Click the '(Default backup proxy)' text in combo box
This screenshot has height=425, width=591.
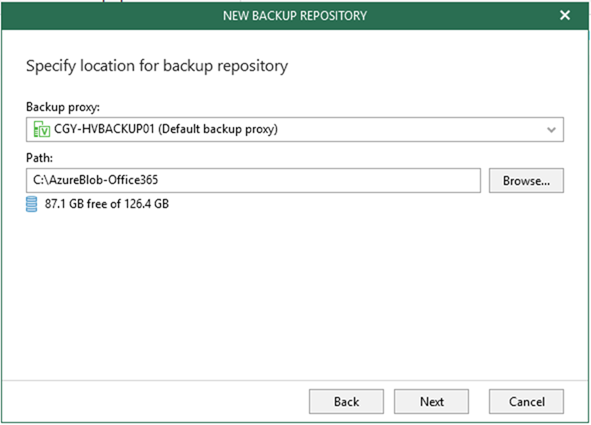[x=218, y=129]
